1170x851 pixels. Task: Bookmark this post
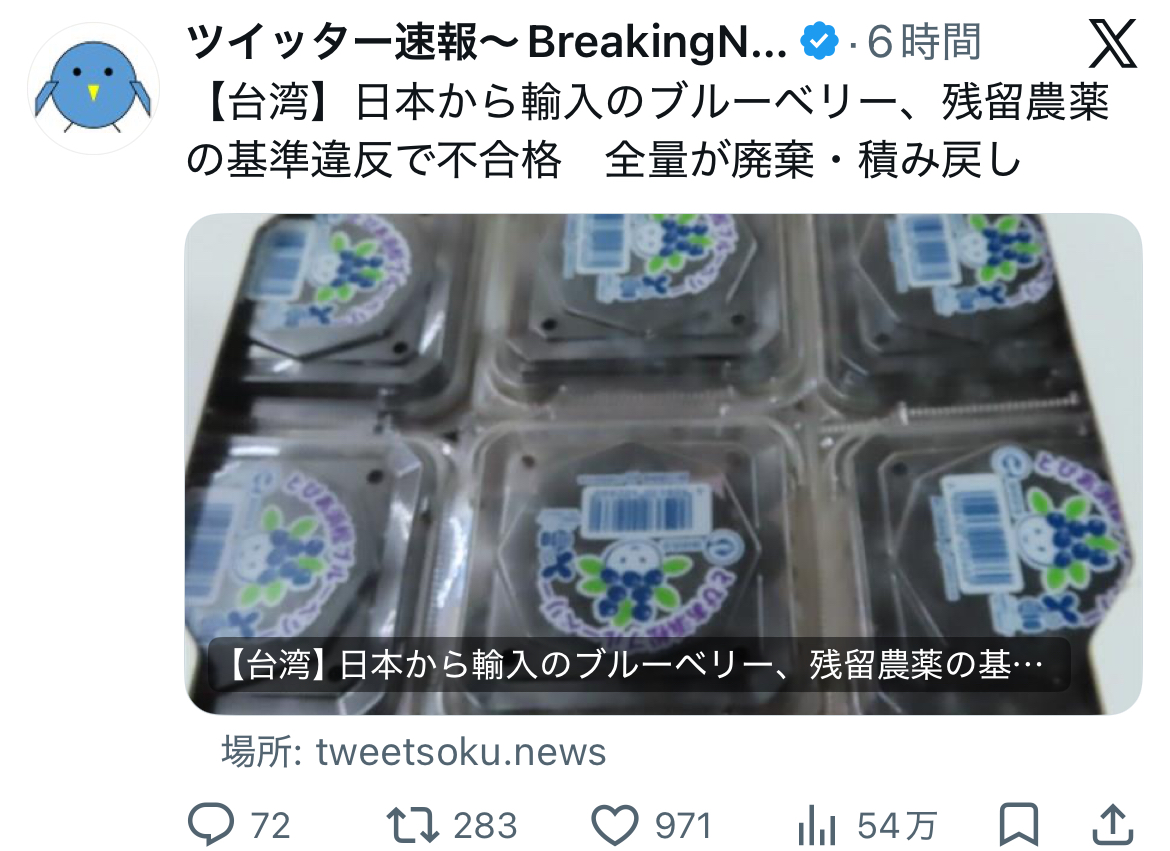(x=1019, y=825)
